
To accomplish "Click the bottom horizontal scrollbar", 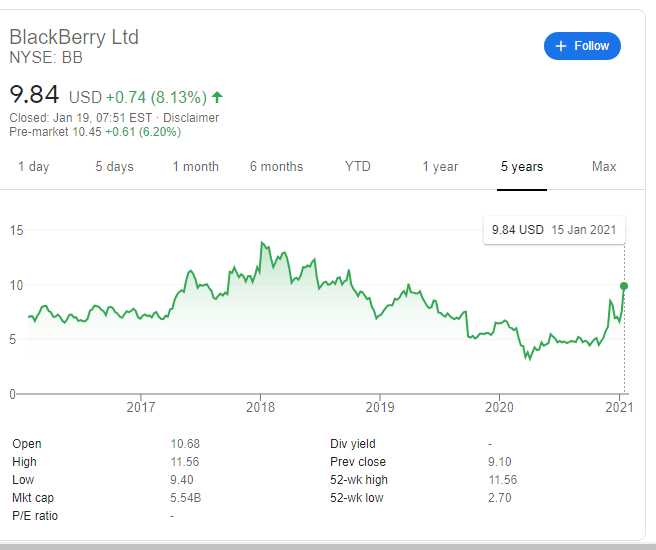I will [x=328, y=546].
